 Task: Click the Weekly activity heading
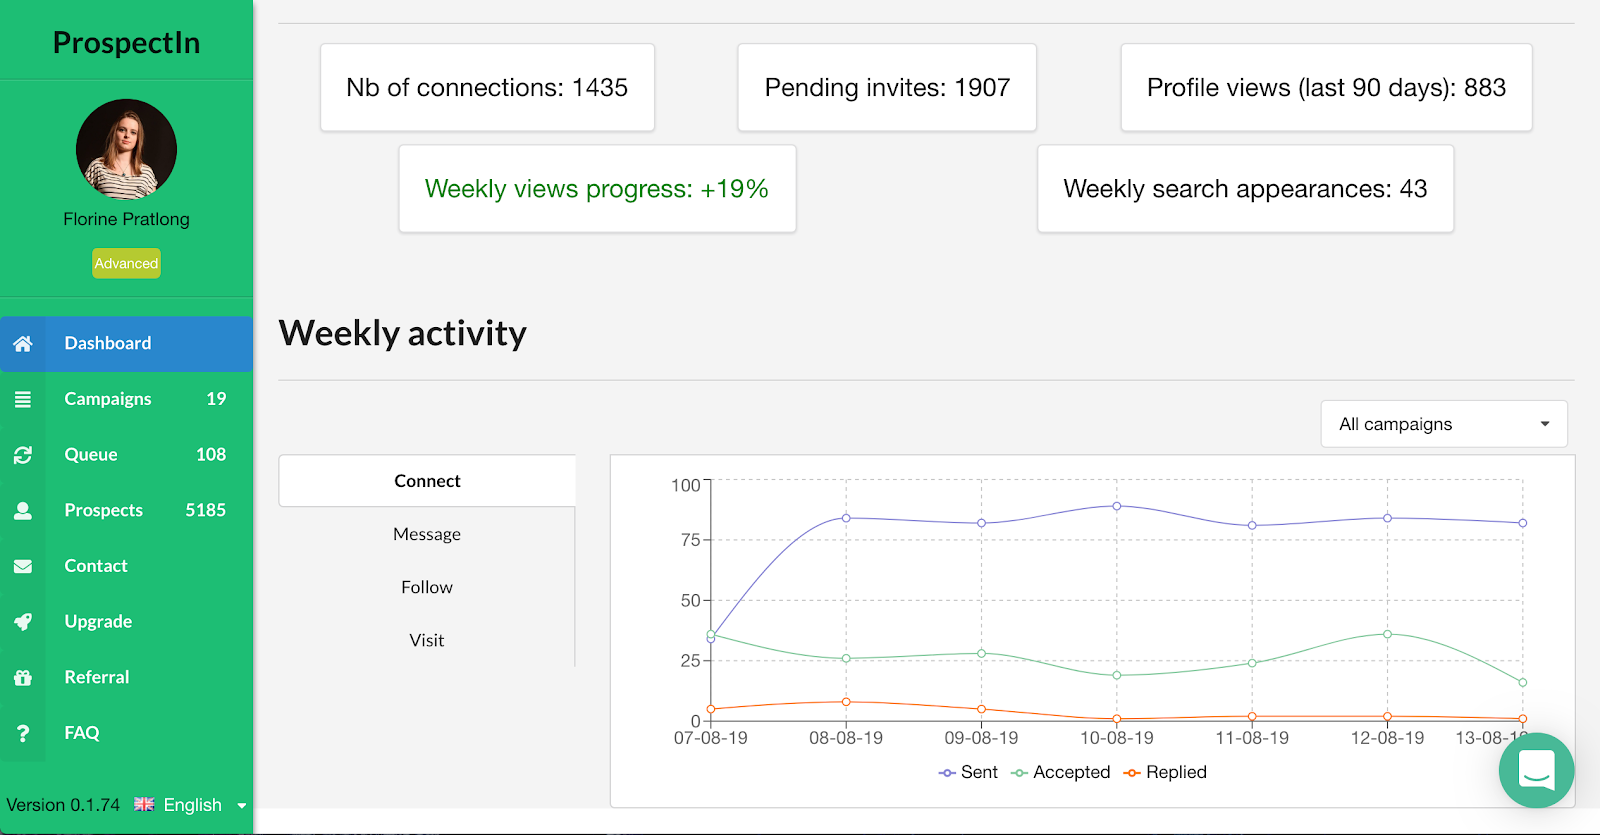[x=402, y=333]
